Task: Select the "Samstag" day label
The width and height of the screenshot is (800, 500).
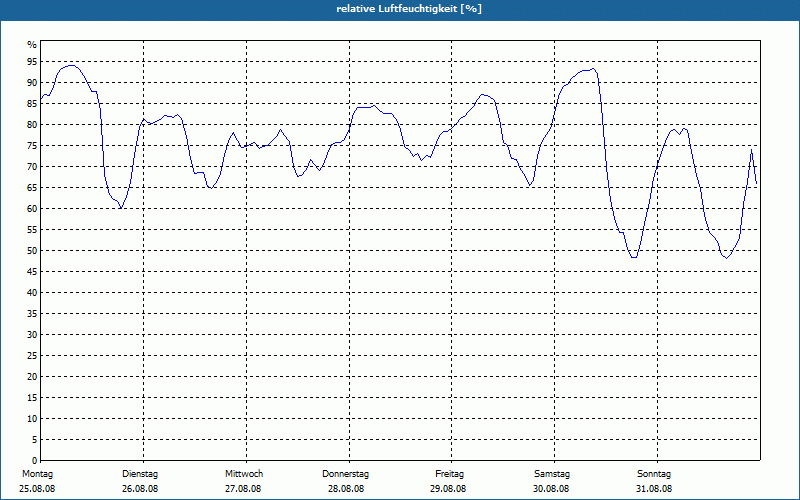Action: [x=552, y=474]
